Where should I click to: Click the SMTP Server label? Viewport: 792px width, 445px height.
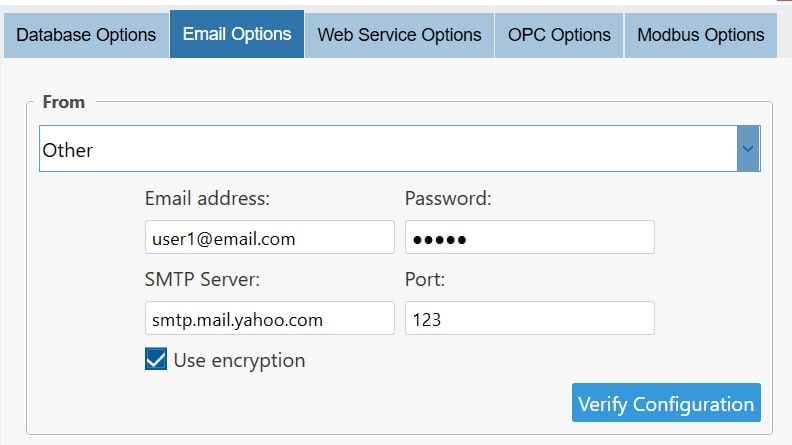(x=203, y=279)
